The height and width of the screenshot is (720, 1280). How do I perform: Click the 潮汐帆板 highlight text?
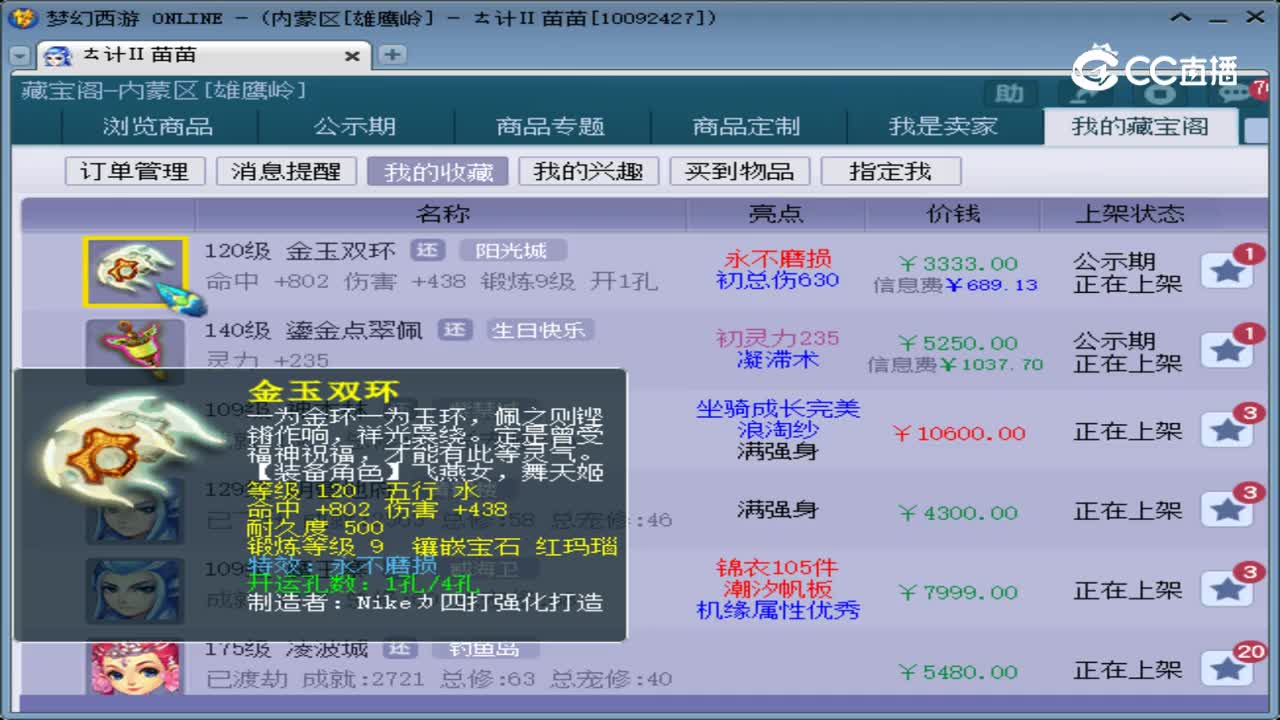click(777, 588)
